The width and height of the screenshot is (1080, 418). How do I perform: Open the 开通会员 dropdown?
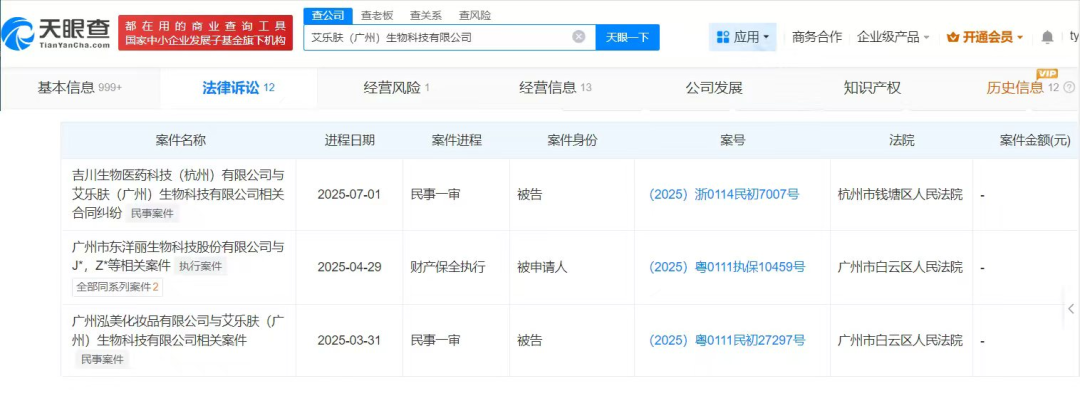click(x=985, y=37)
